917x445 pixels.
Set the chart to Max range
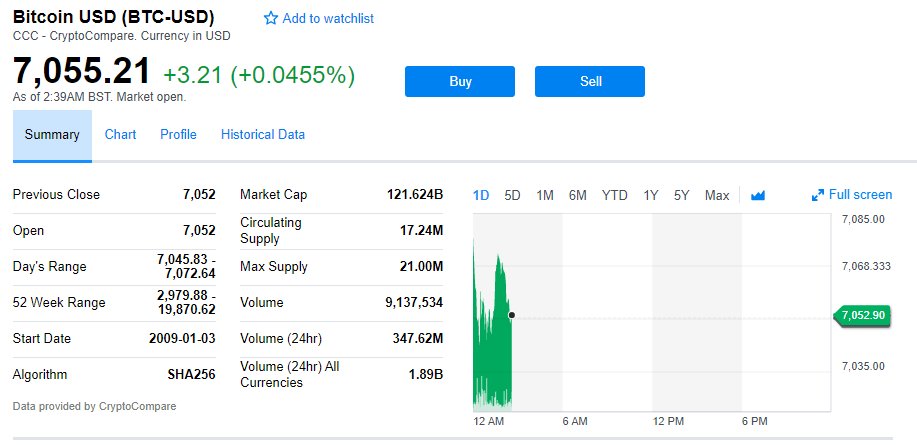coord(717,195)
